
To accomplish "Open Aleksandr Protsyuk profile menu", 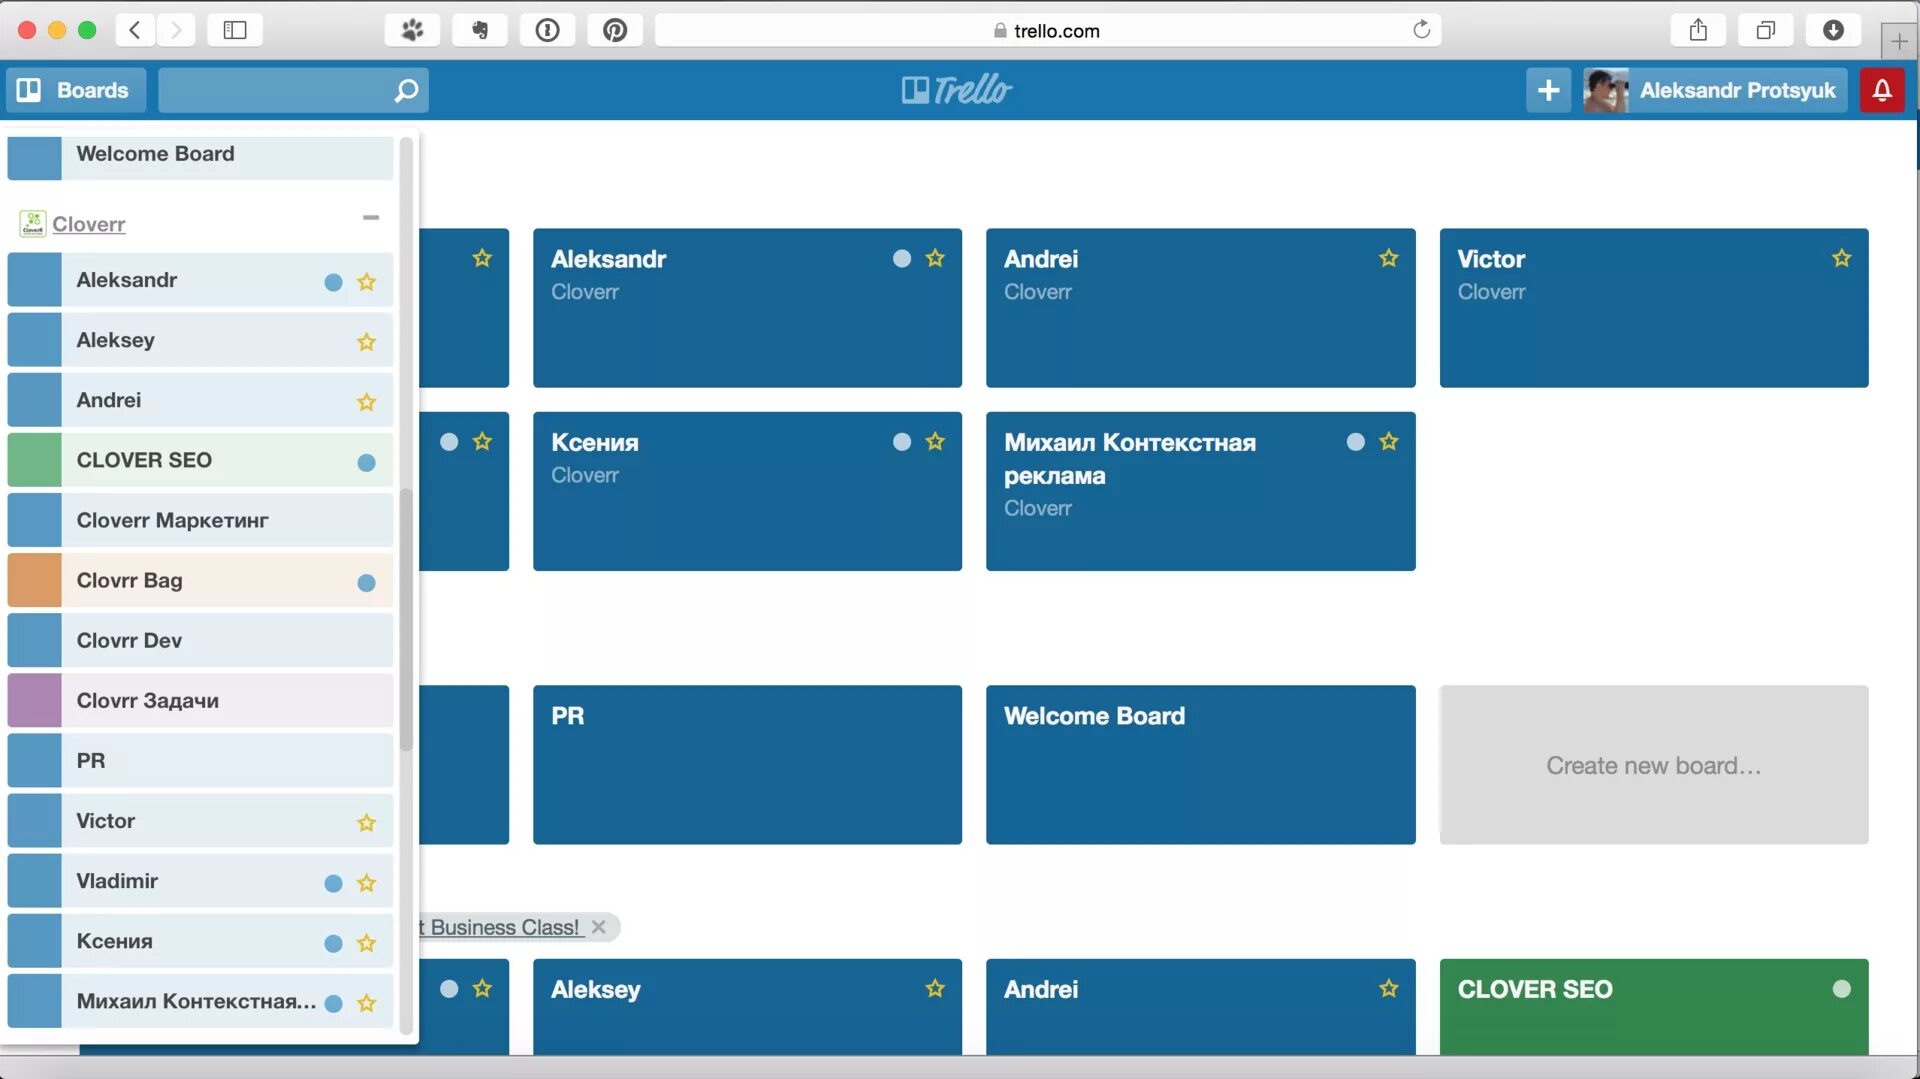I will [1714, 90].
